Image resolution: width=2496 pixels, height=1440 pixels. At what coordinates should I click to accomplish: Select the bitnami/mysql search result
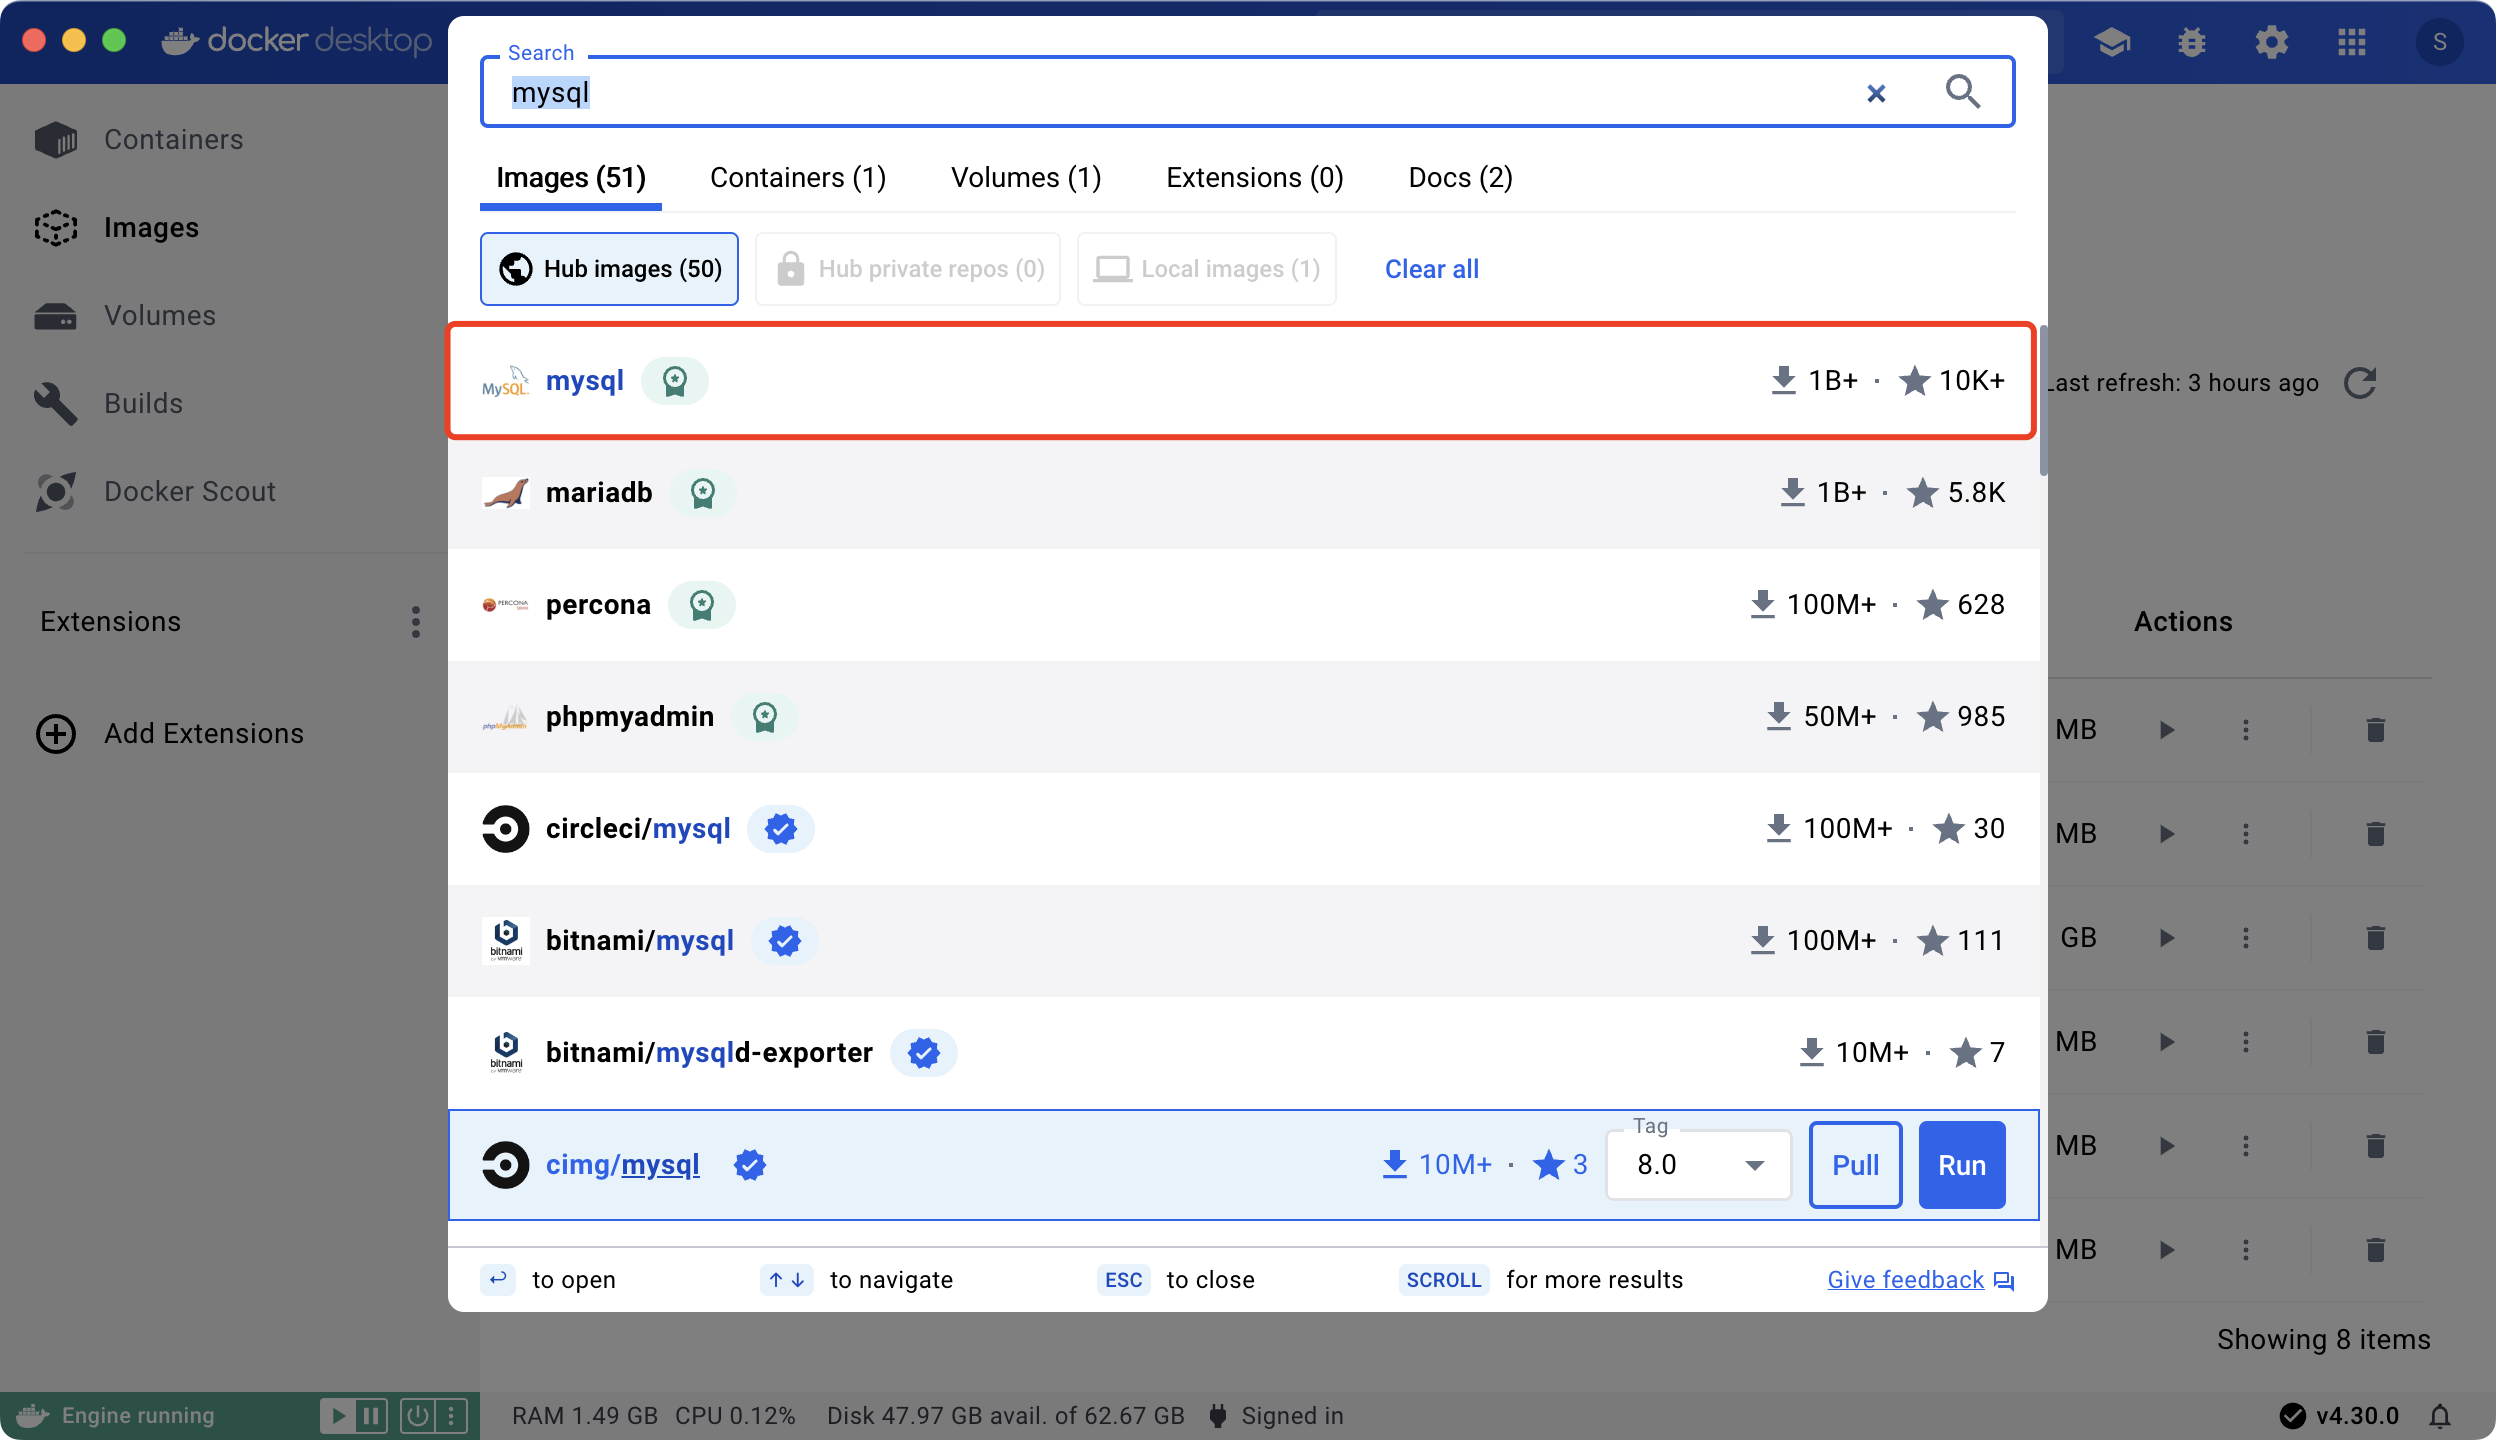[1243, 941]
